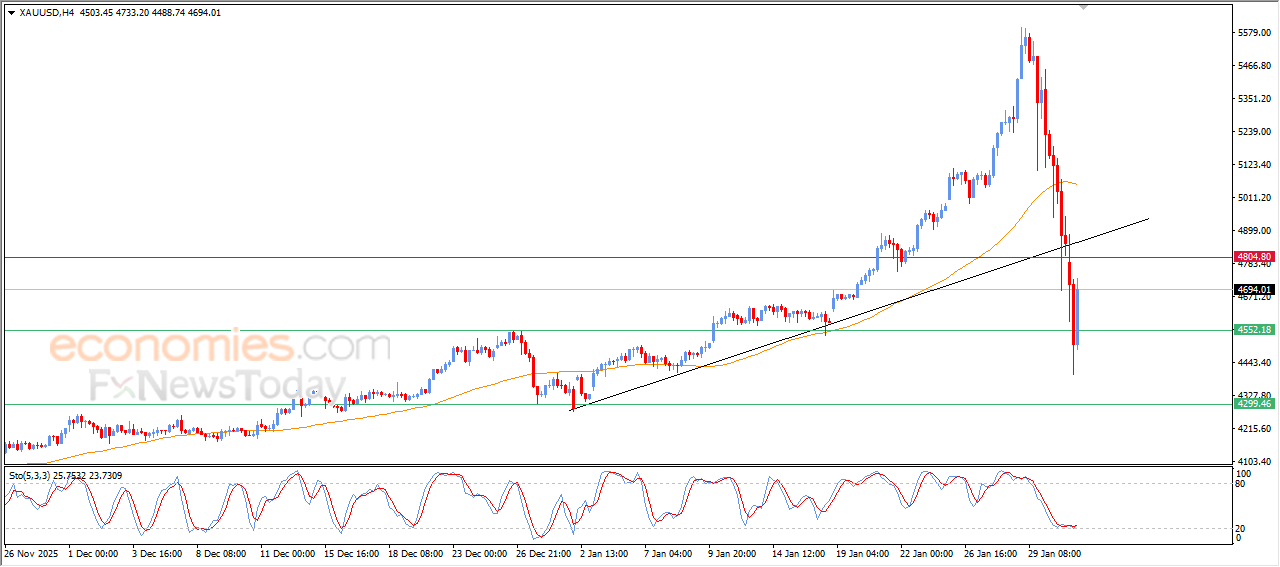Click the 5579.00 price axis label
This screenshot has height=567, width=1280.
click(1251, 33)
